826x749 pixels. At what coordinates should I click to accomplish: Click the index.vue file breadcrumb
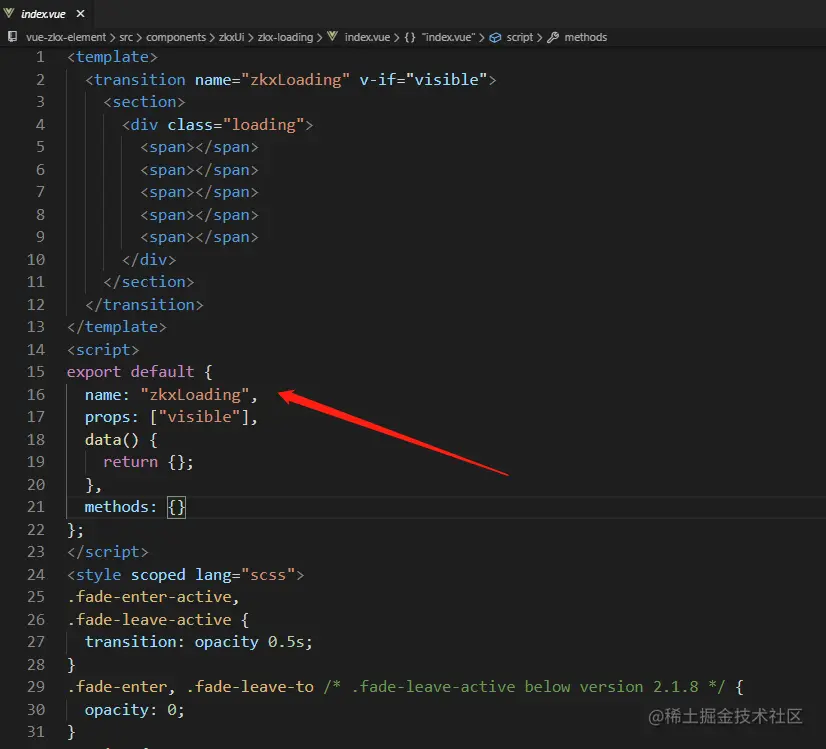(367, 37)
